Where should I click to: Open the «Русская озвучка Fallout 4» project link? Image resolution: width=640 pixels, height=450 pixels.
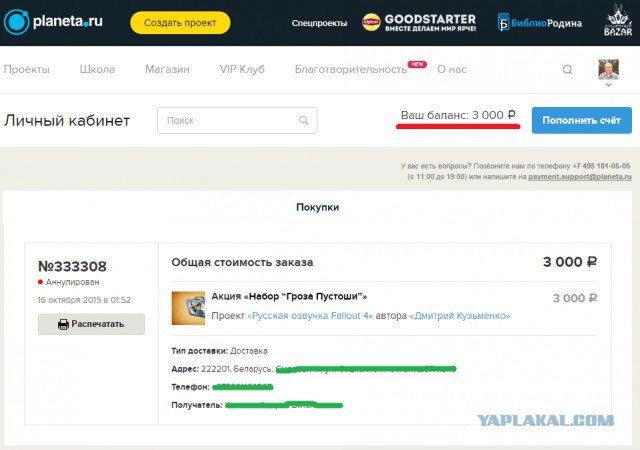[310, 316]
